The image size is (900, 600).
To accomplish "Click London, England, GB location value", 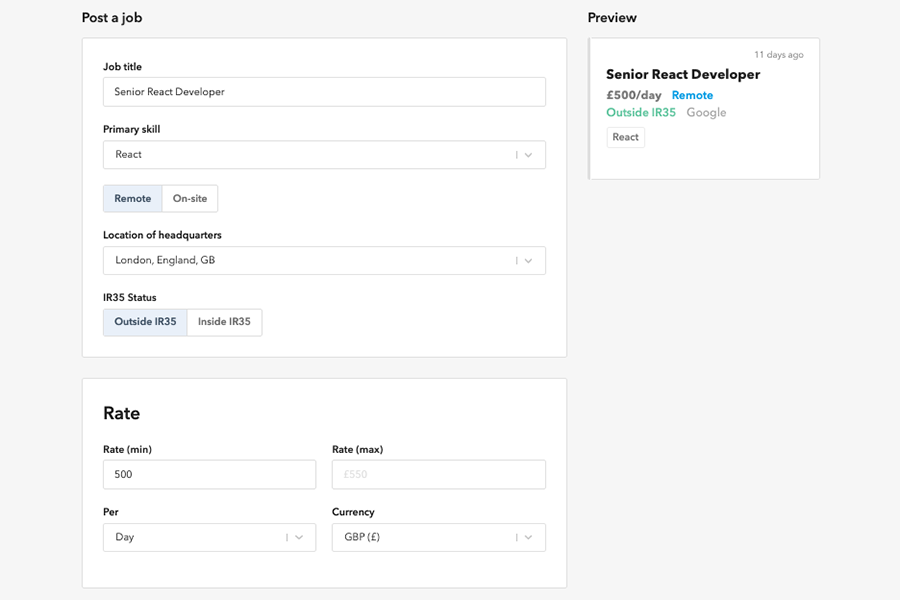I will click(x=165, y=261).
